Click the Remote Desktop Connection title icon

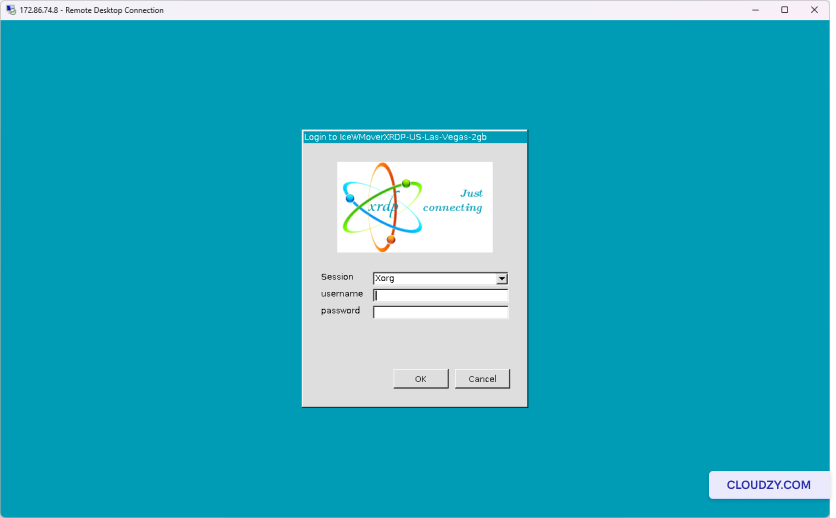[11, 10]
